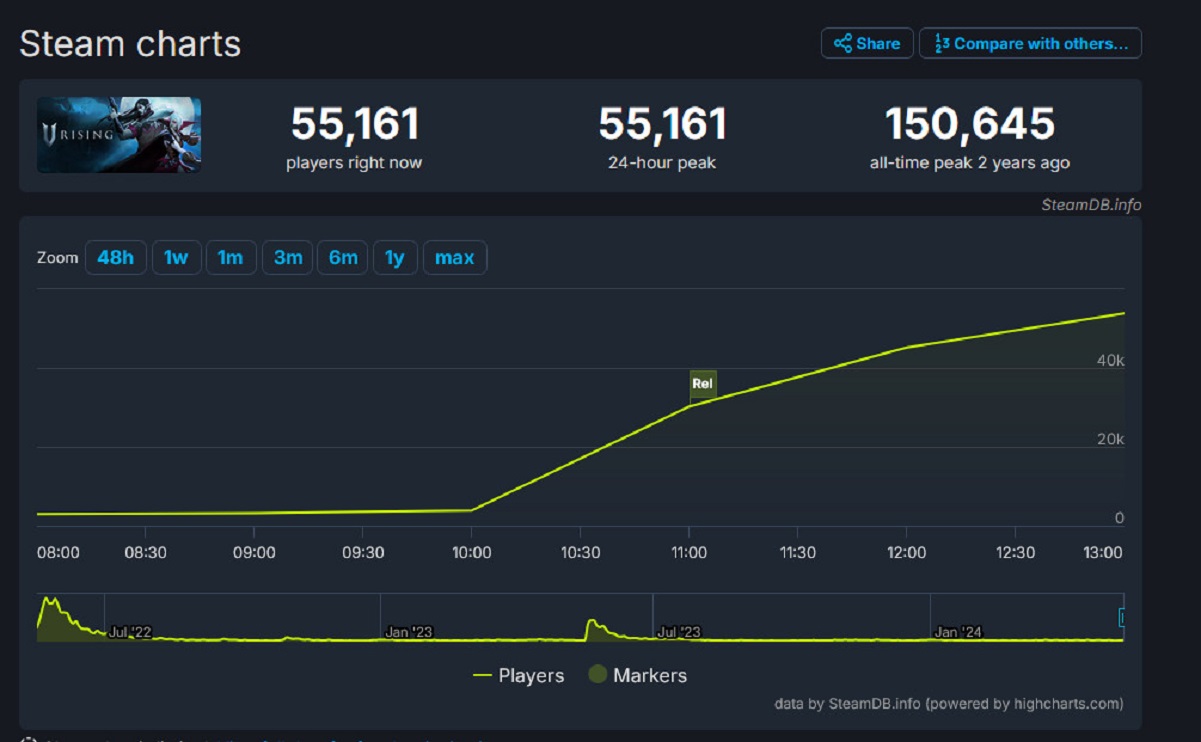Click the highcharts.com data credit text

[949, 704]
